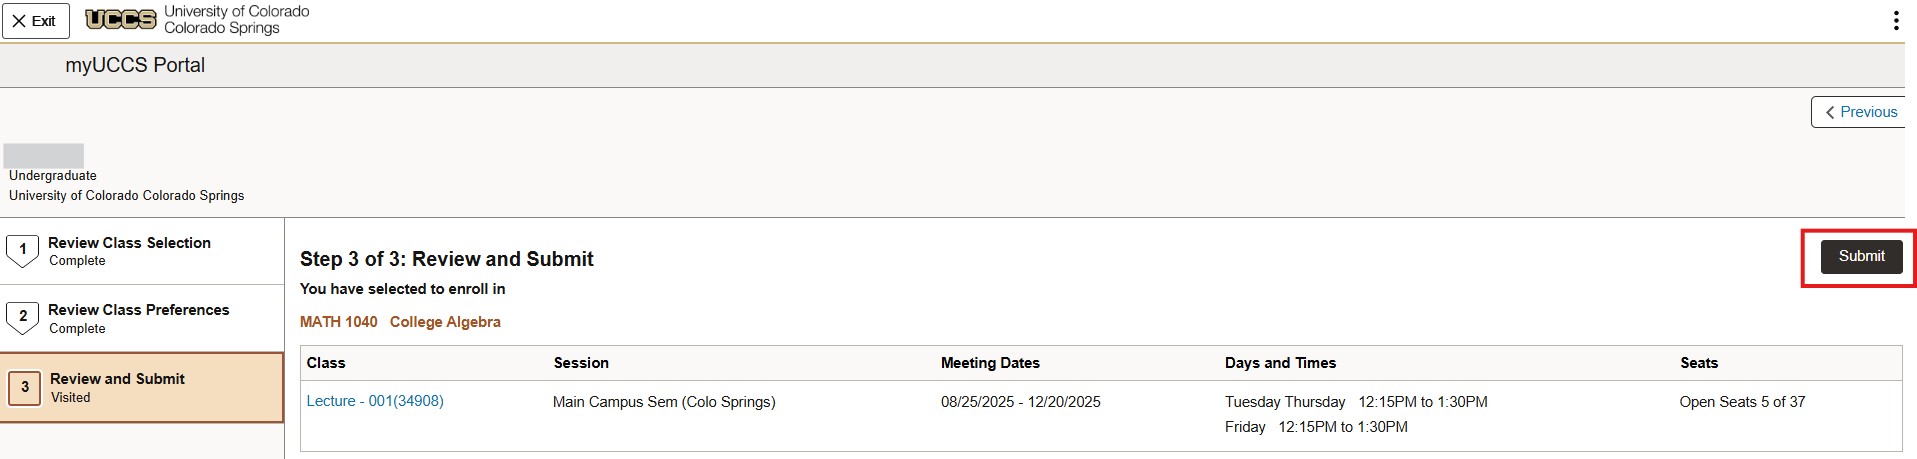Click the MATH 1040 College Algebra heading
The width and height of the screenshot is (1917, 459).
(400, 322)
